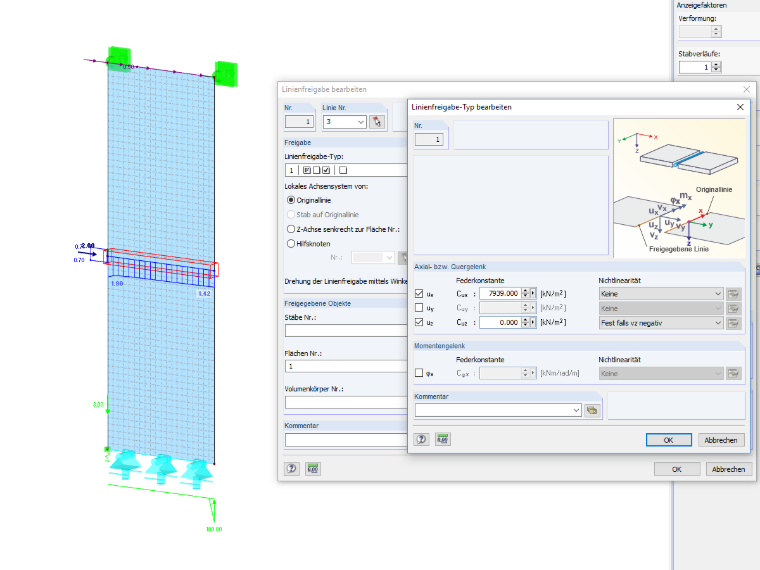Open Kommentar dropdown in Linienfreigabe-Typ dialog
This screenshot has width=760, height=570.
click(x=576, y=410)
